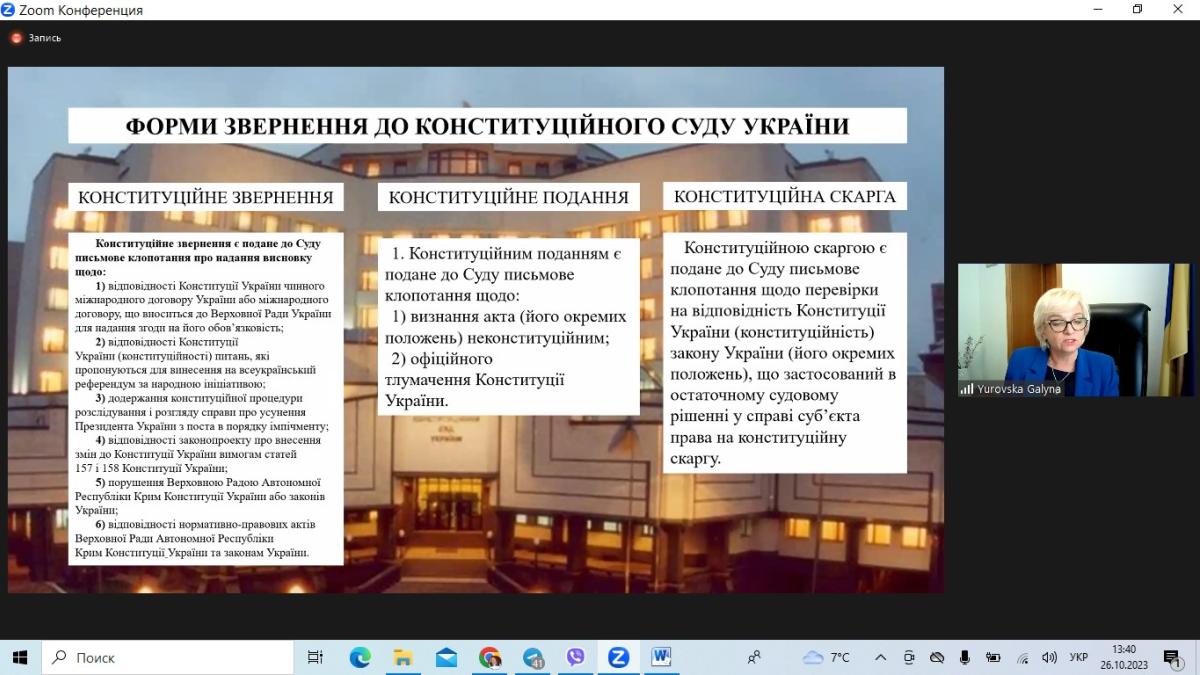The image size is (1200, 675).
Task: Open the Windows Start menu
Action: click(x=19, y=657)
